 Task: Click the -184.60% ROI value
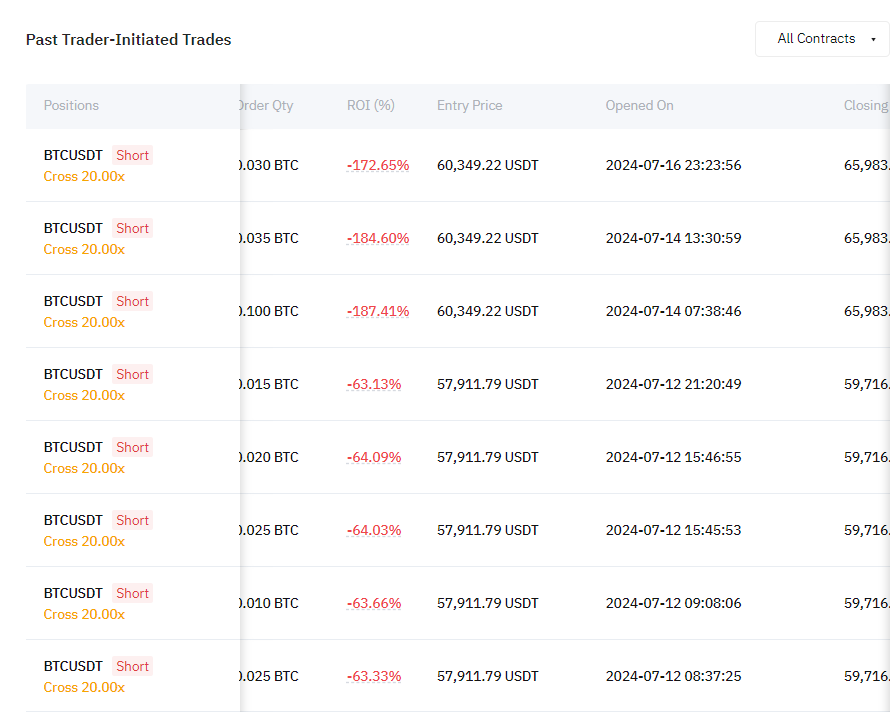coord(378,238)
